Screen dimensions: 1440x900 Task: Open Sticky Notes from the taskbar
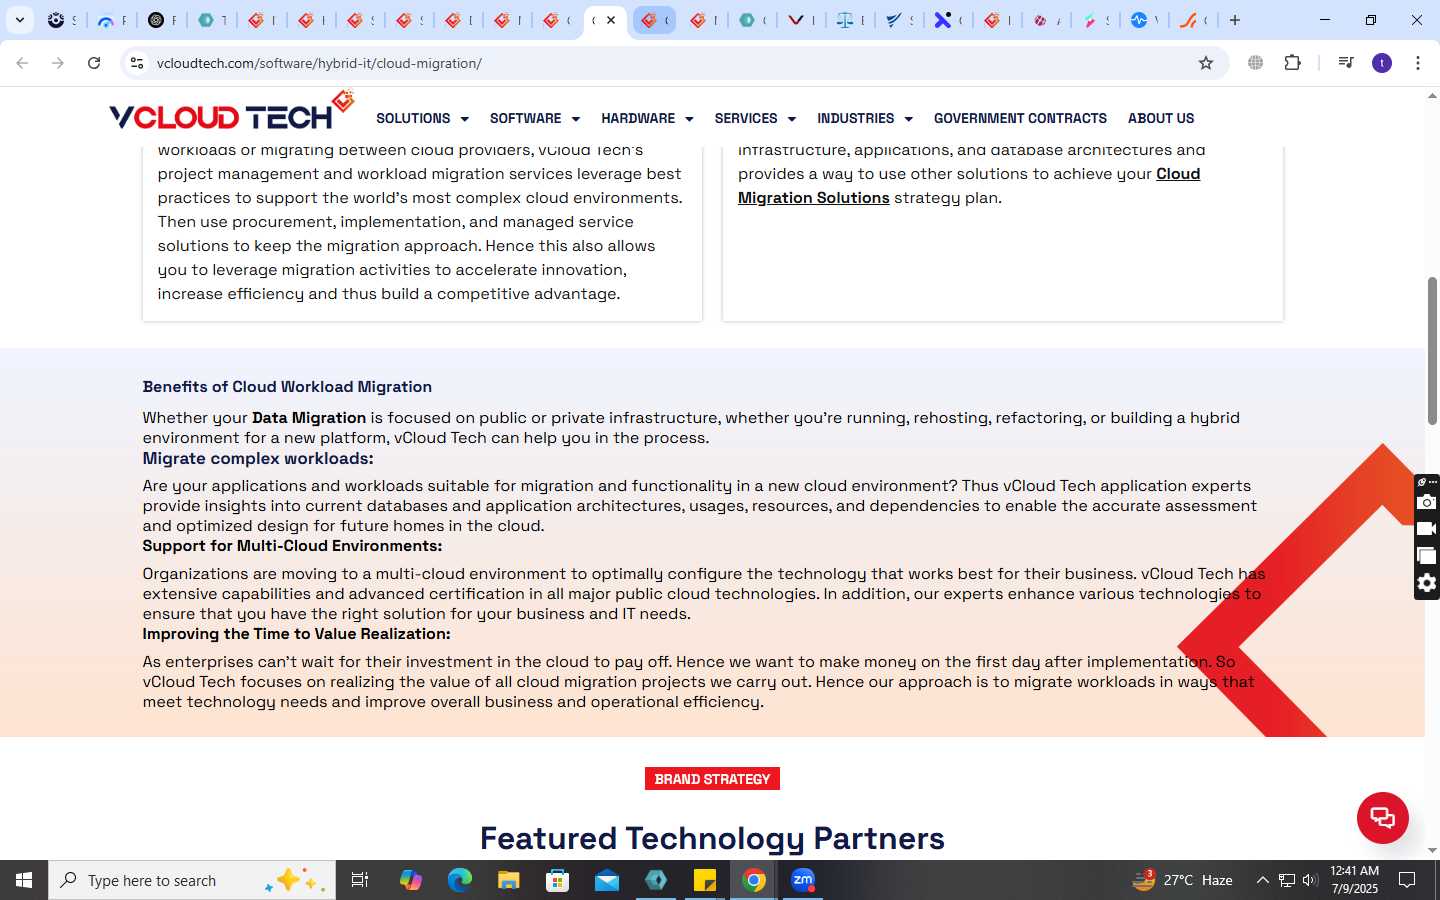point(705,880)
